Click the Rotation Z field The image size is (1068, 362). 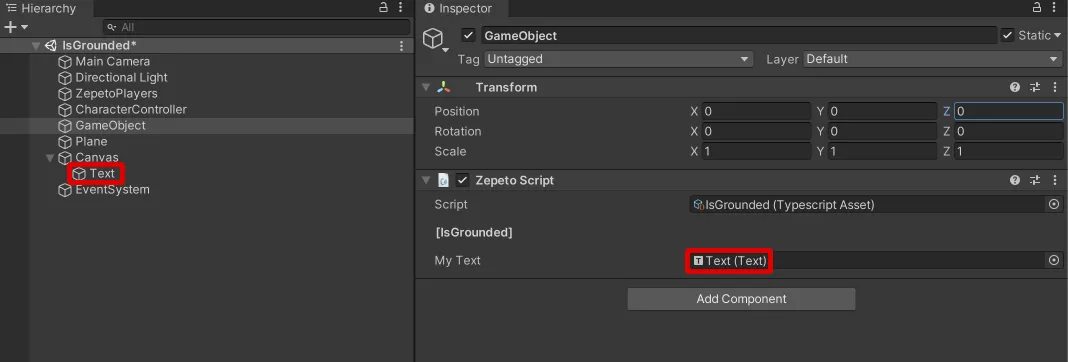click(x=1009, y=132)
